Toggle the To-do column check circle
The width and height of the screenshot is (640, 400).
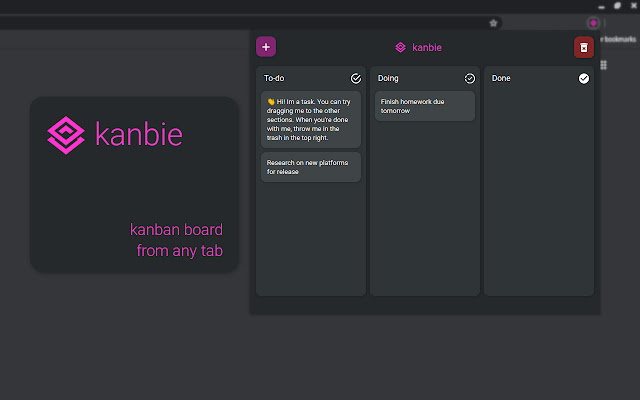[356, 78]
